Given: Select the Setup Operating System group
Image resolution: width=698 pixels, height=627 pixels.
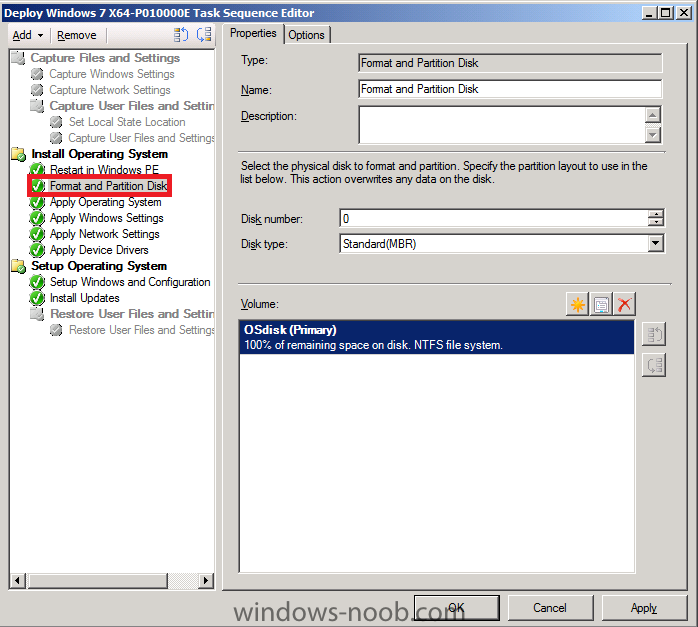Looking at the screenshot, I should point(99,266).
